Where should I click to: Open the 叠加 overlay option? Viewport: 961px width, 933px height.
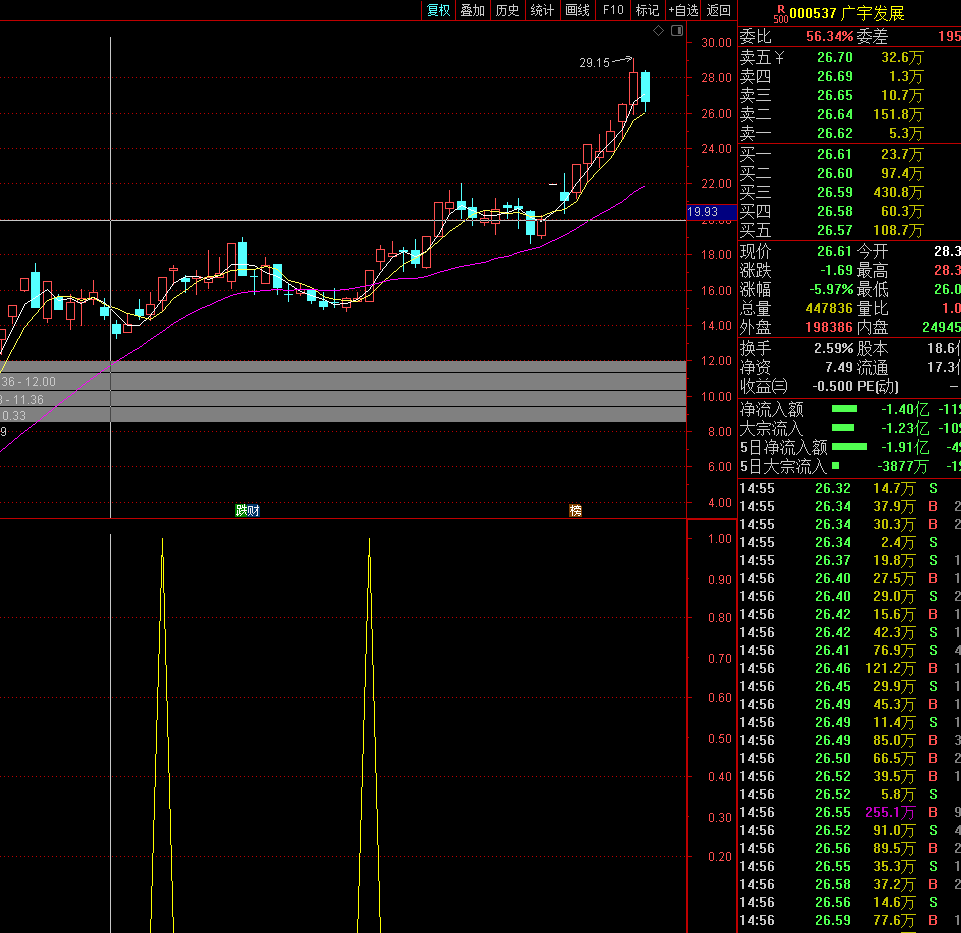(x=473, y=10)
